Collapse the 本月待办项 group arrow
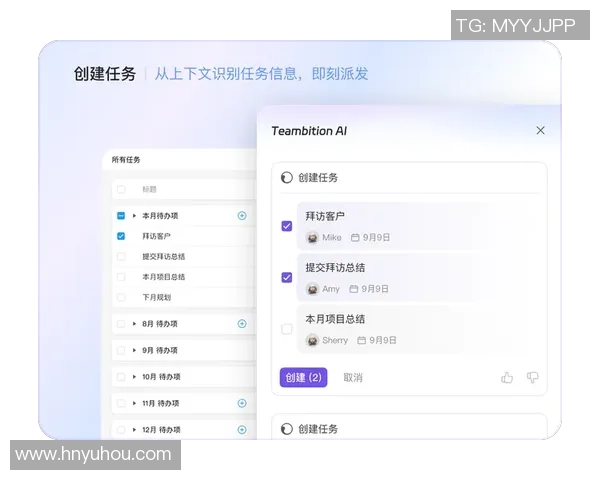This screenshot has height=480, width=600. click(134, 216)
